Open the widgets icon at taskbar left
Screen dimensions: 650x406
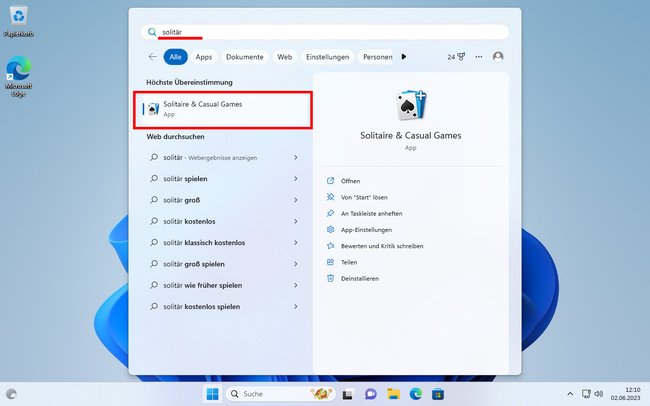[x=12, y=394]
